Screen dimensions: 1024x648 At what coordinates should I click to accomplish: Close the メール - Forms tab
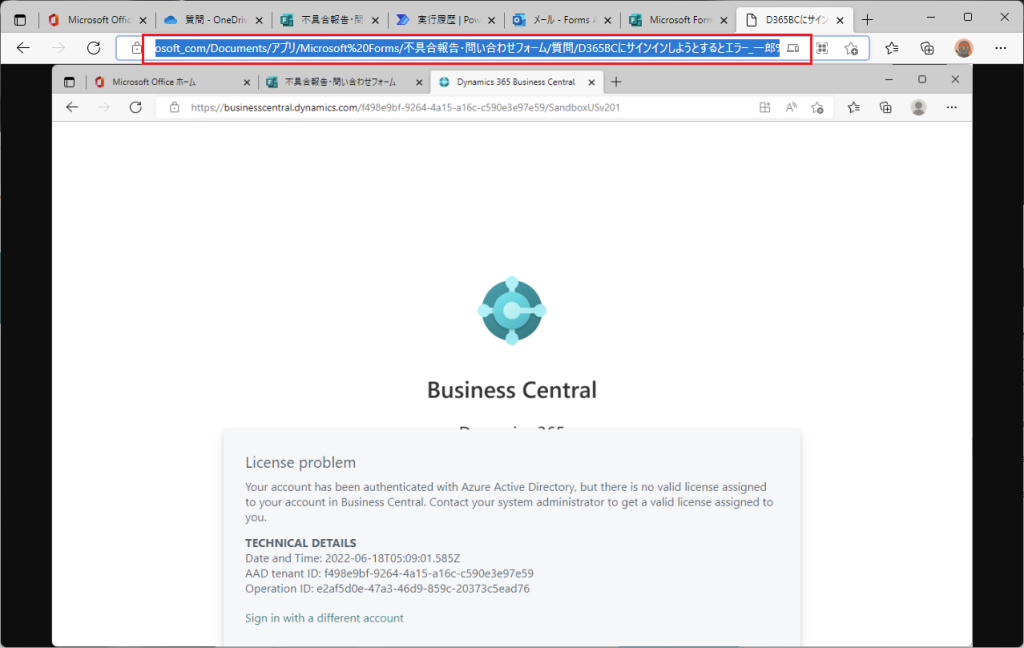[608, 20]
